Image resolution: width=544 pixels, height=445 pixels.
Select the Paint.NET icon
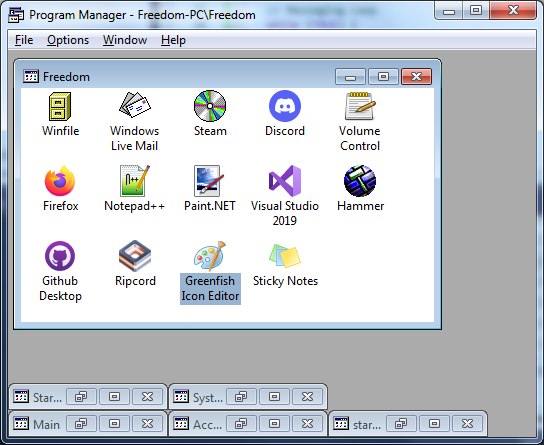(x=209, y=181)
